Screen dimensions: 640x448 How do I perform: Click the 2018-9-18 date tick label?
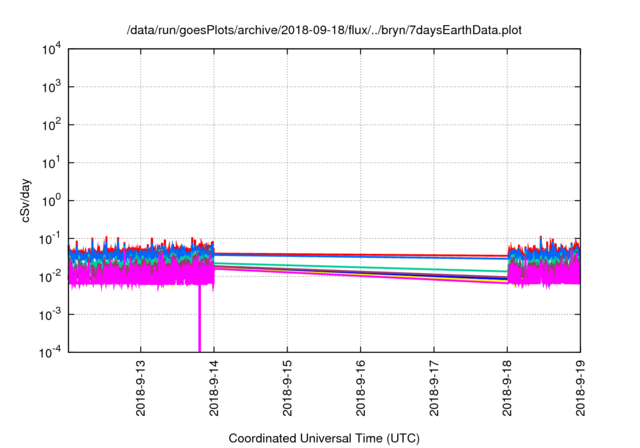[x=507, y=388]
